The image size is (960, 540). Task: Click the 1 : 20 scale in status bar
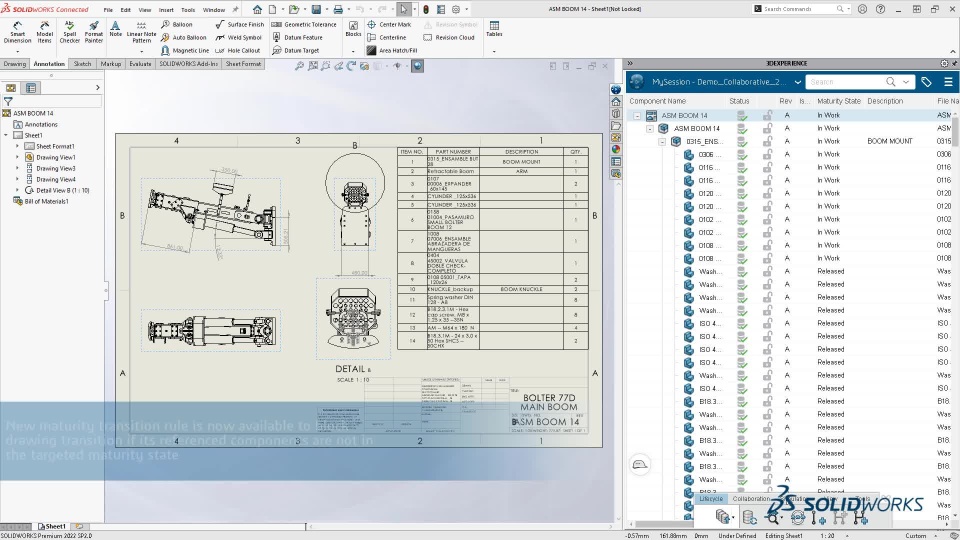[827, 536]
